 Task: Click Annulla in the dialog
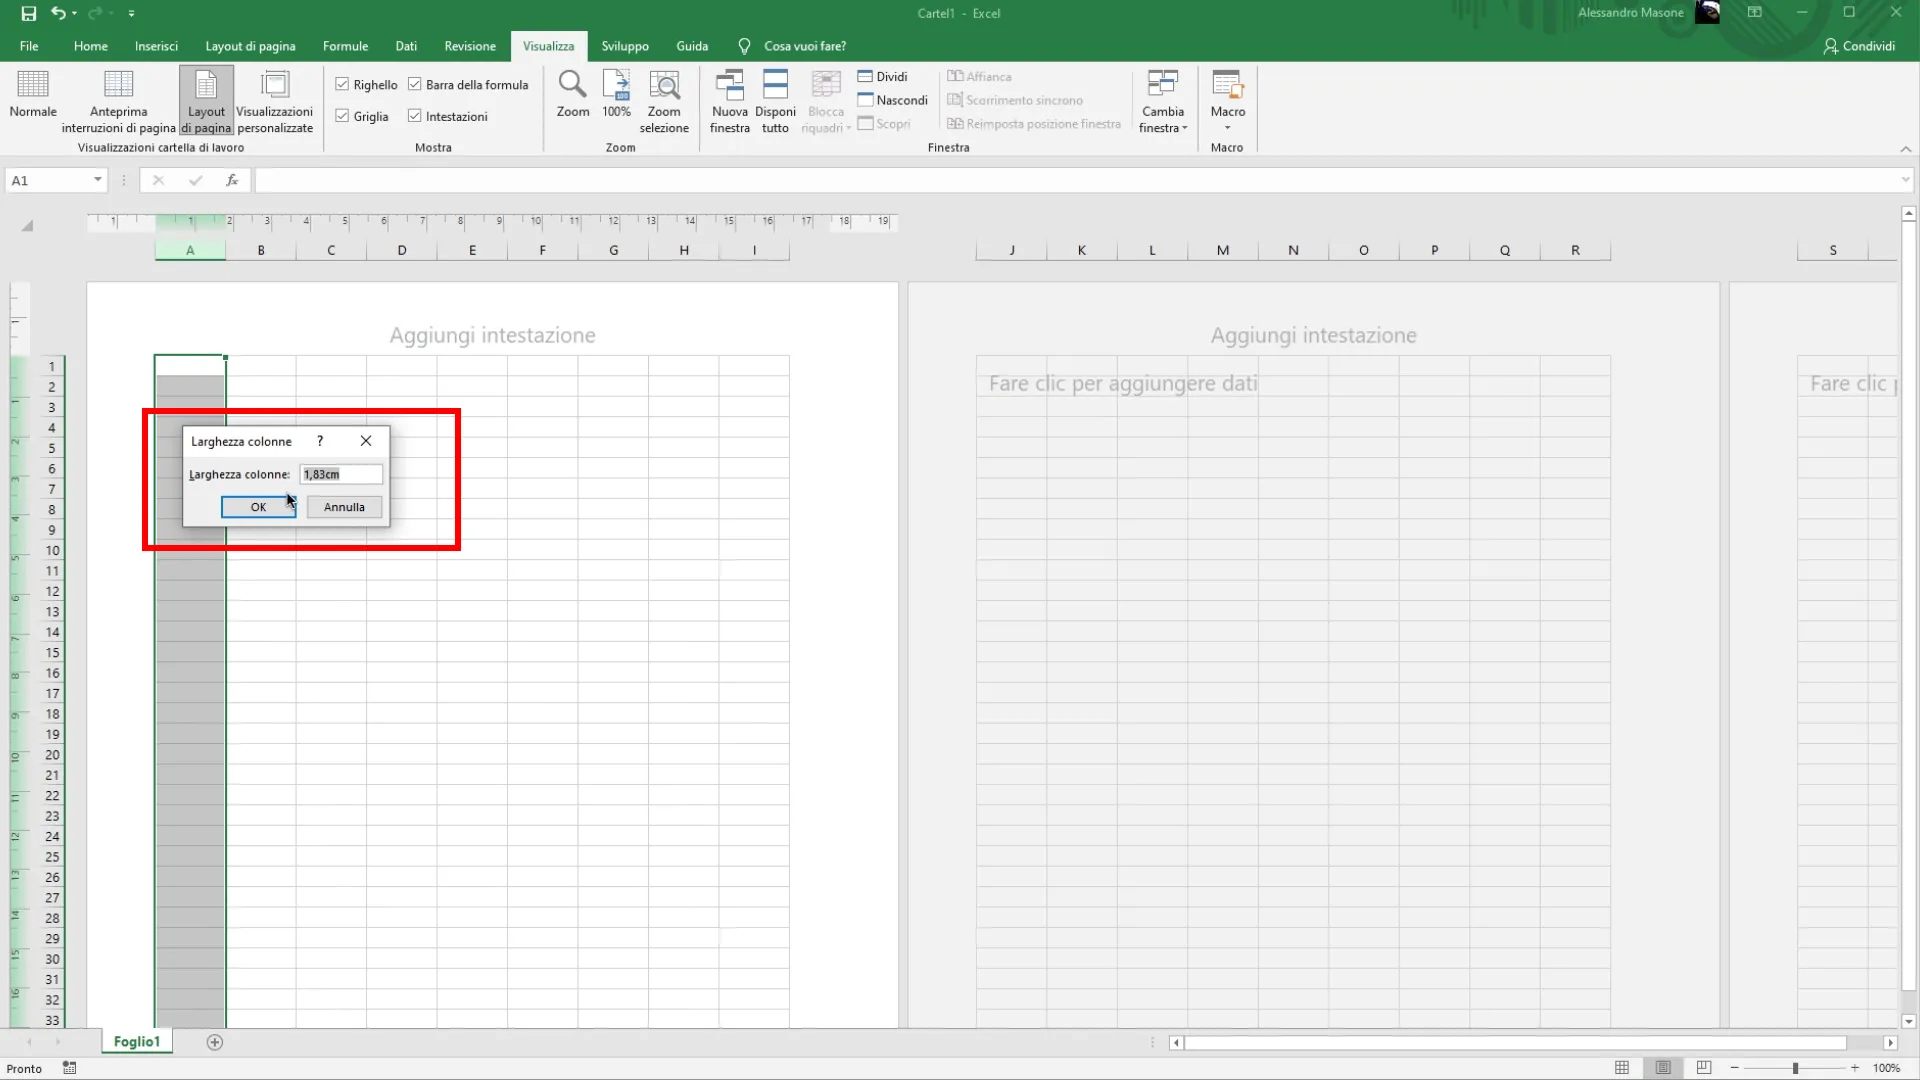344,507
